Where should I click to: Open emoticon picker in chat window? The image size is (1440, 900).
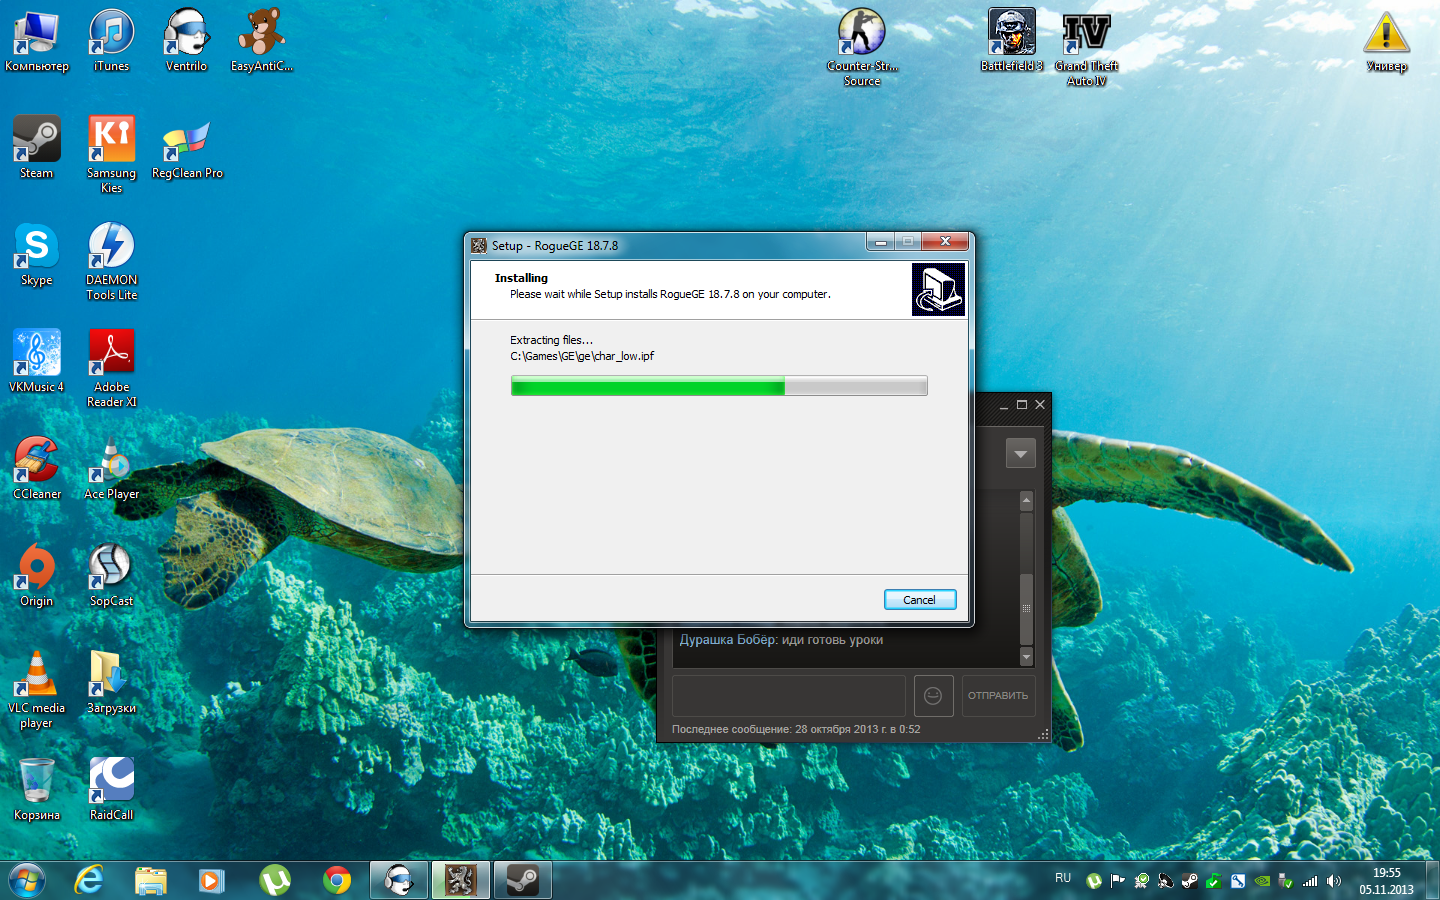coord(933,696)
